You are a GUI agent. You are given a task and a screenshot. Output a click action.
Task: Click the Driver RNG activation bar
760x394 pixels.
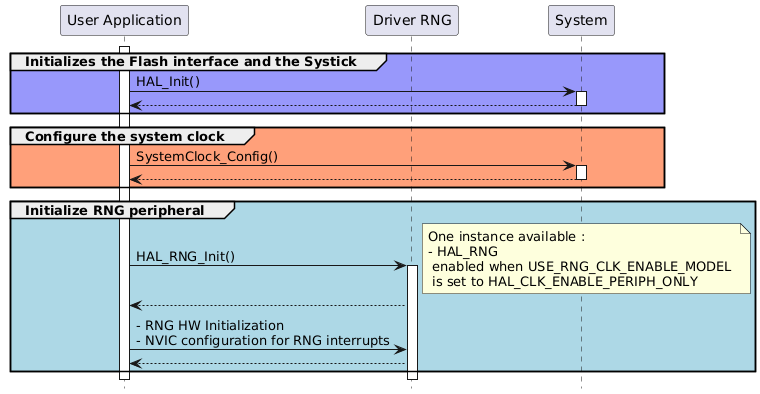(x=412, y=322)
